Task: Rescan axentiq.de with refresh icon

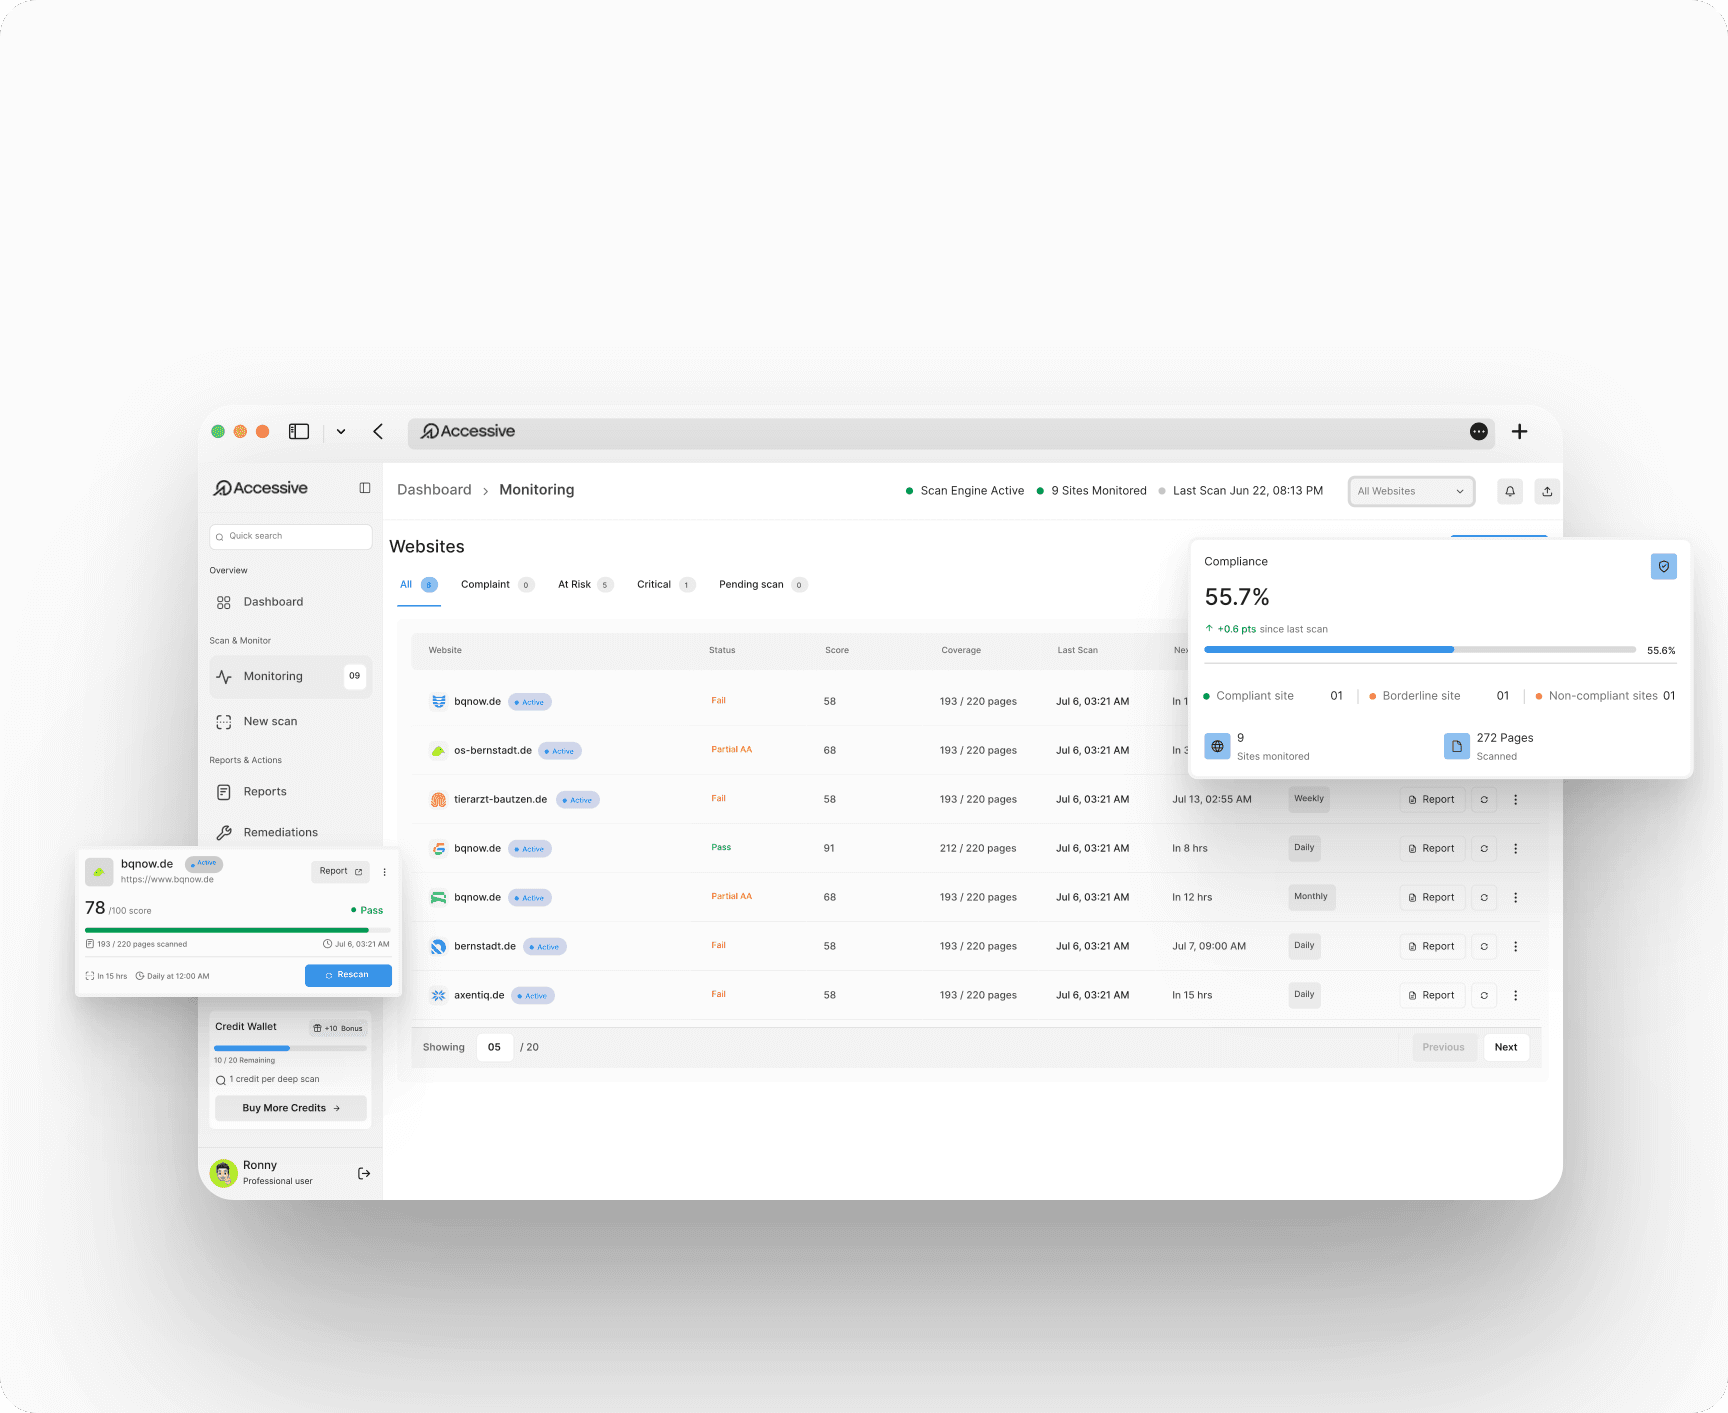Action: tap(1484, 995)
